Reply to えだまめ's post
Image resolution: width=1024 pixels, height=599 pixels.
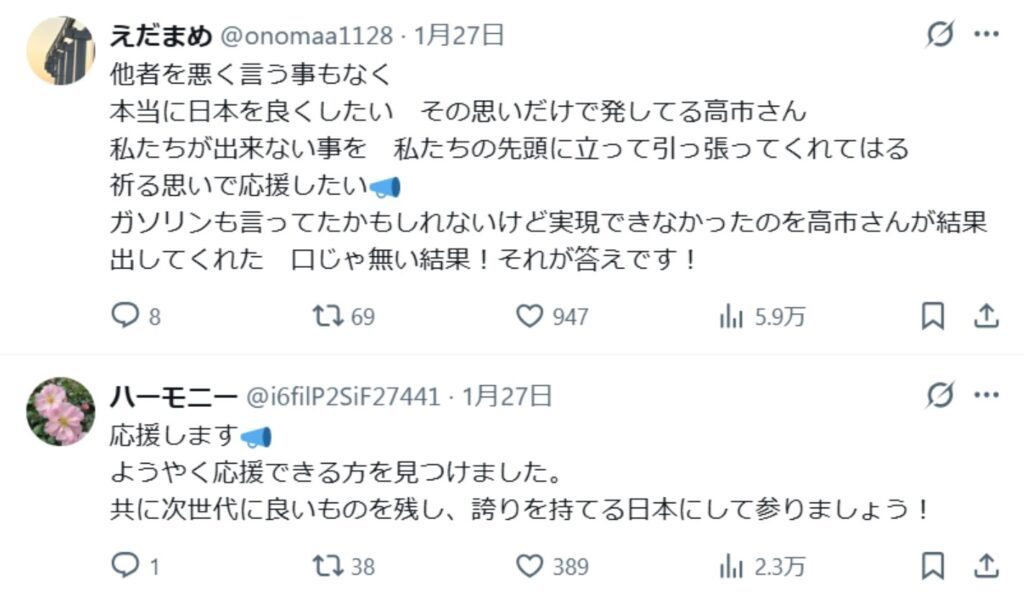(x=124, y=317)
